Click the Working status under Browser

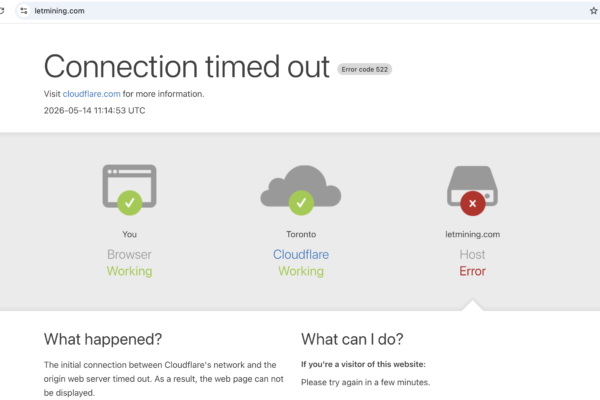point(129,271)
